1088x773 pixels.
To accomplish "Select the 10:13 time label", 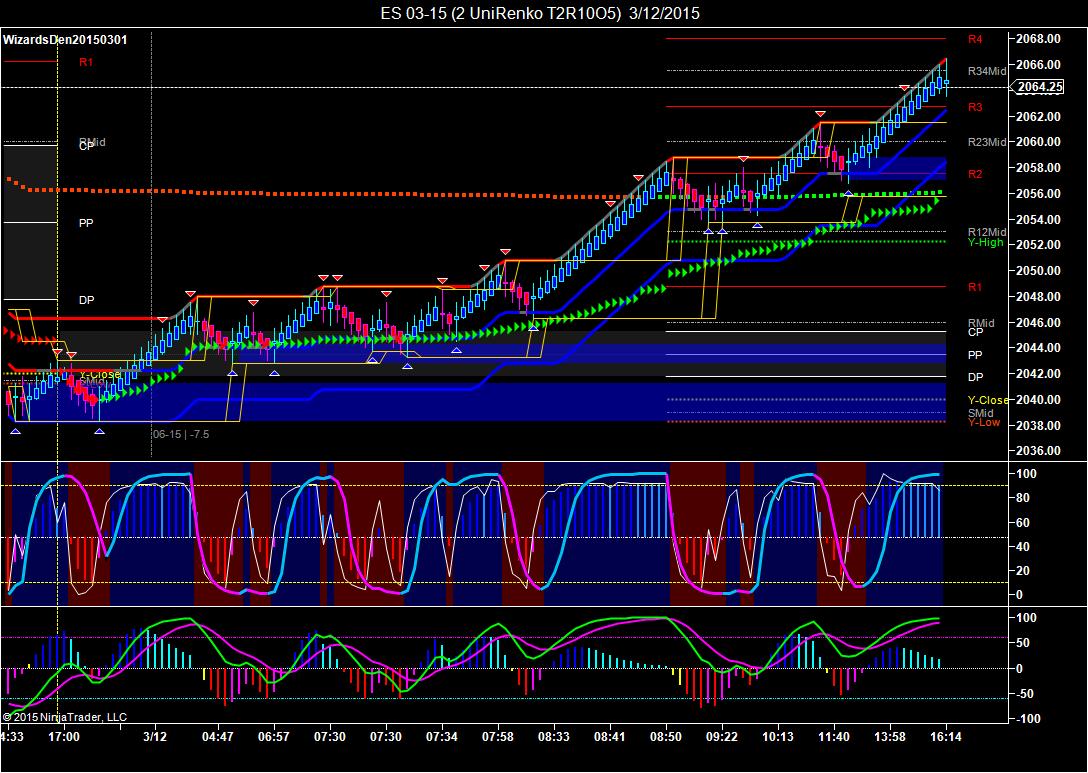I will 778,737.
